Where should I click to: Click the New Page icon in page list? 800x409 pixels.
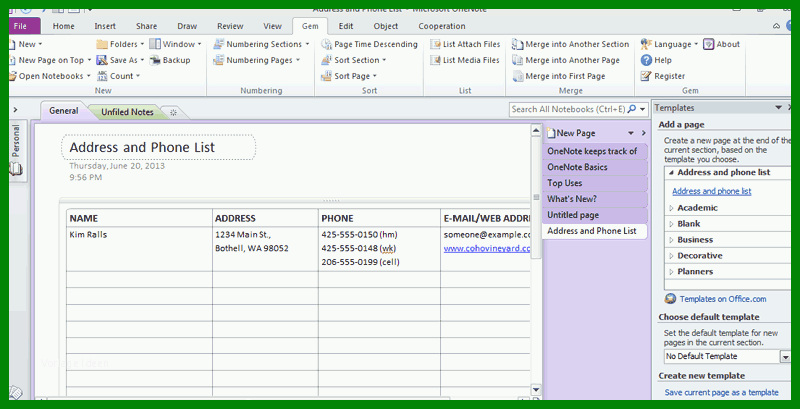coord(551,133)
